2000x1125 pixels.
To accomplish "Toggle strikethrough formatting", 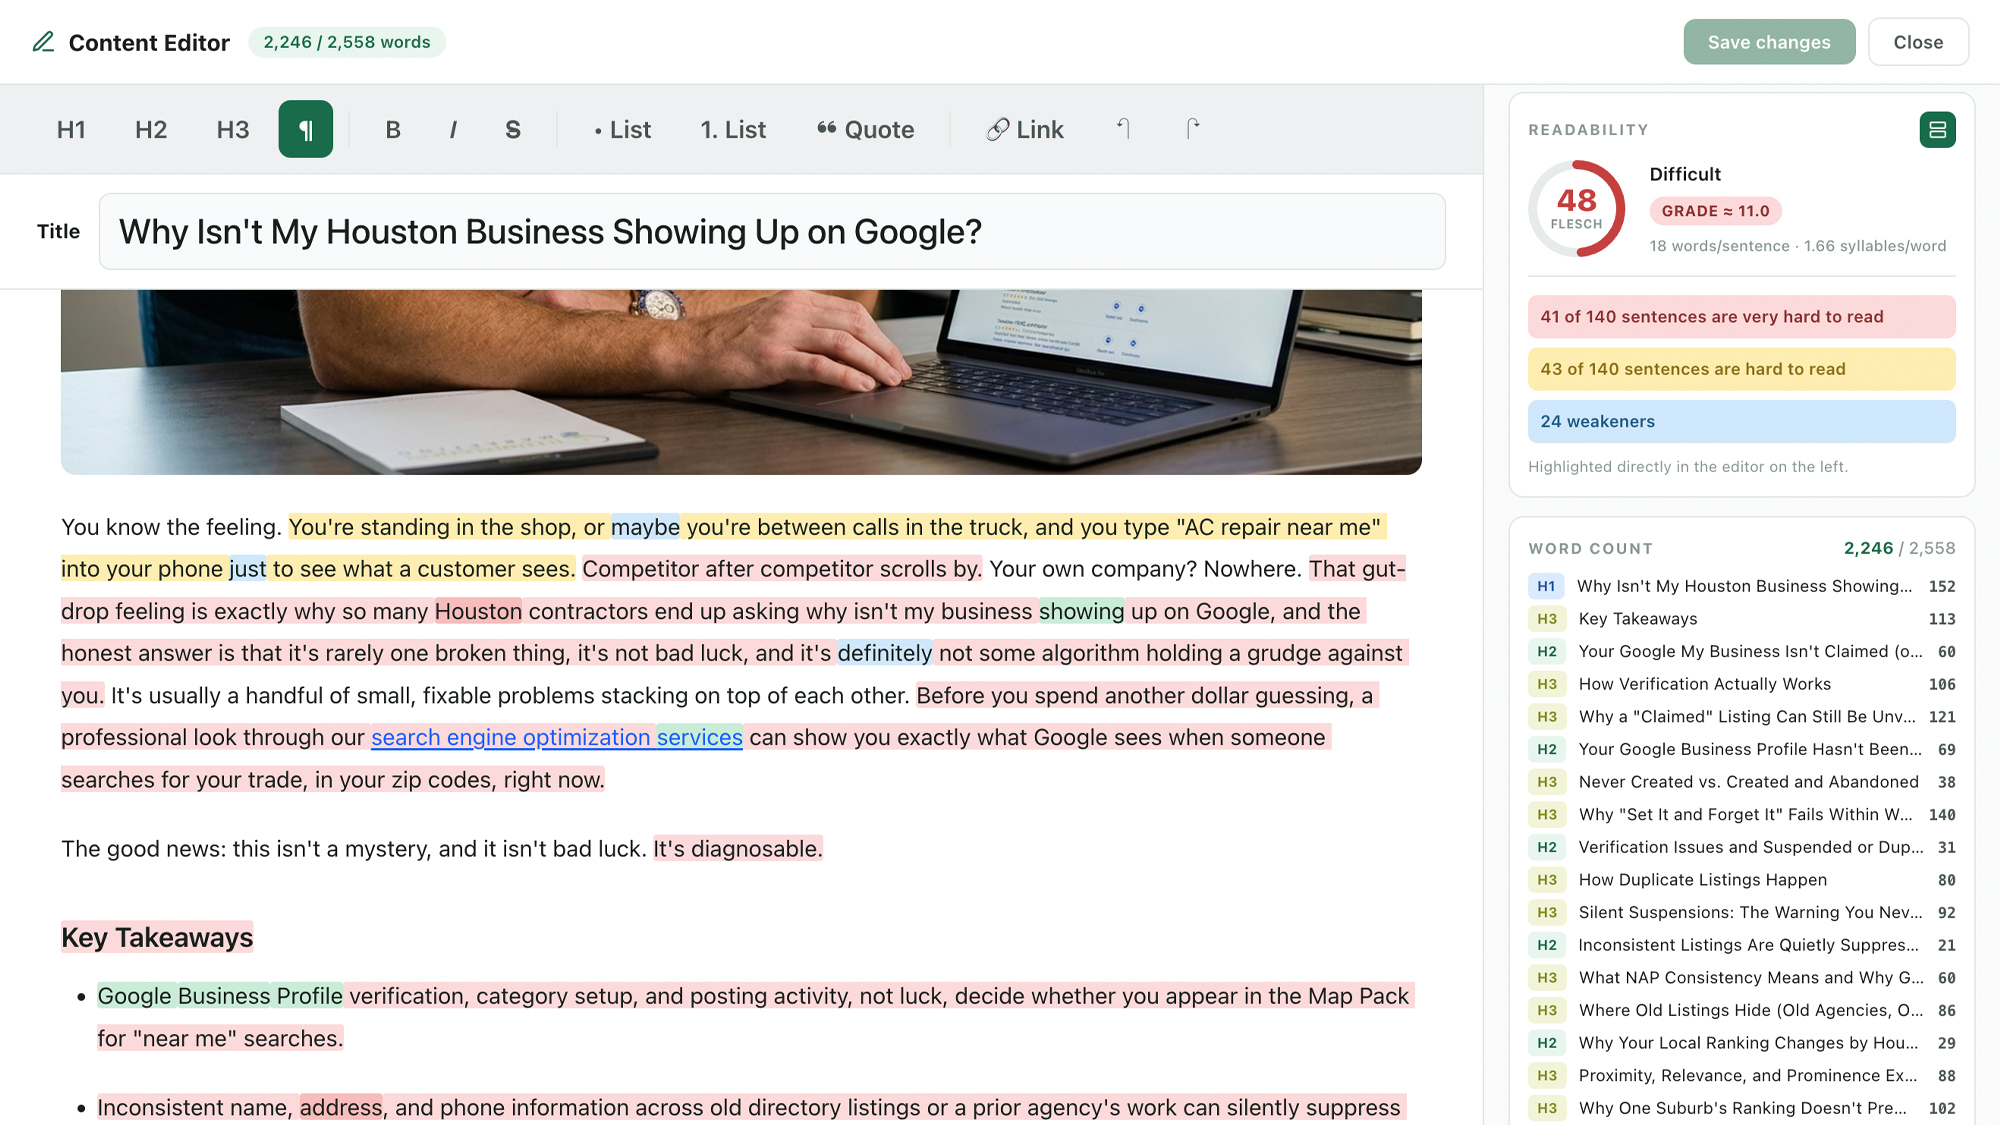I will tap(513, 130).
